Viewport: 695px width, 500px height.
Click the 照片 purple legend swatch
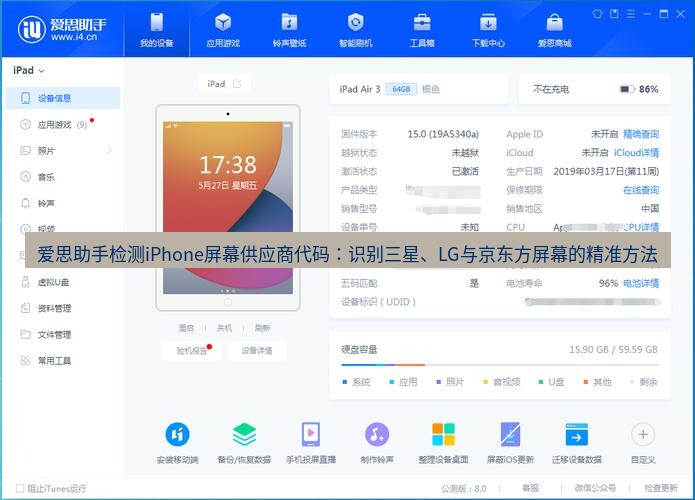[x=438, y=382]
